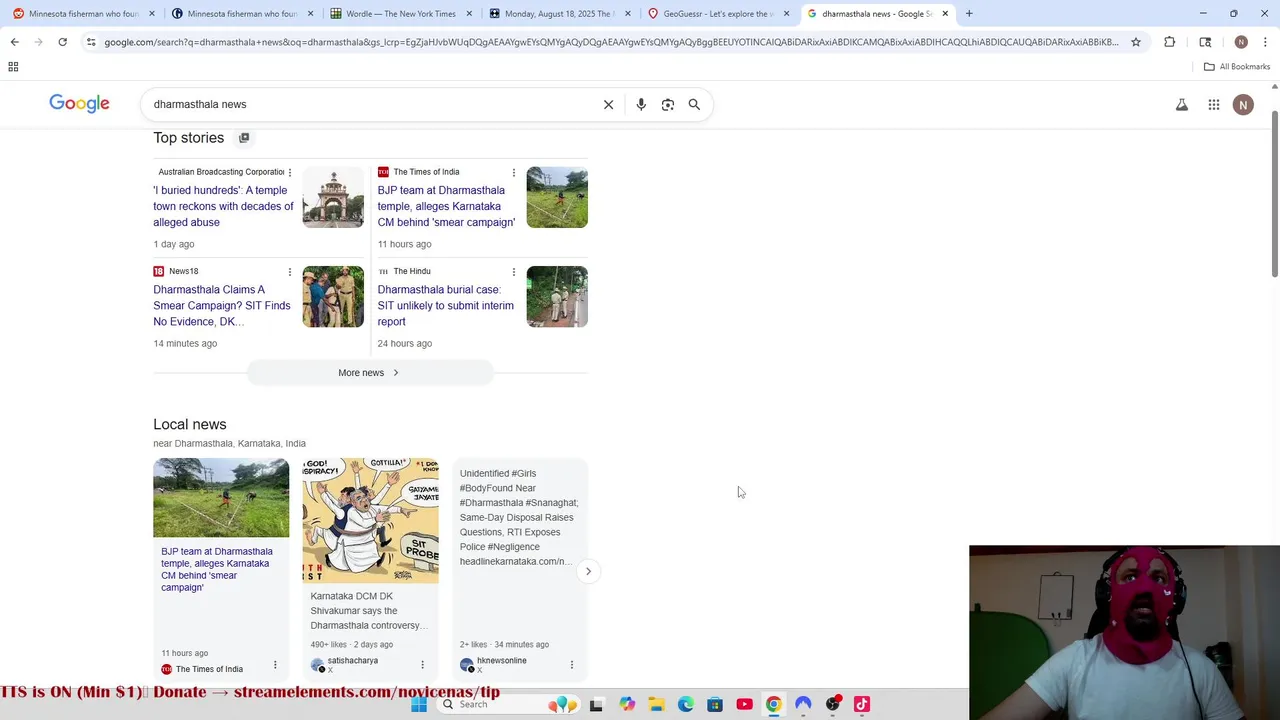Open a new browser tab
1280x720 pixels.
coord(969,14)
